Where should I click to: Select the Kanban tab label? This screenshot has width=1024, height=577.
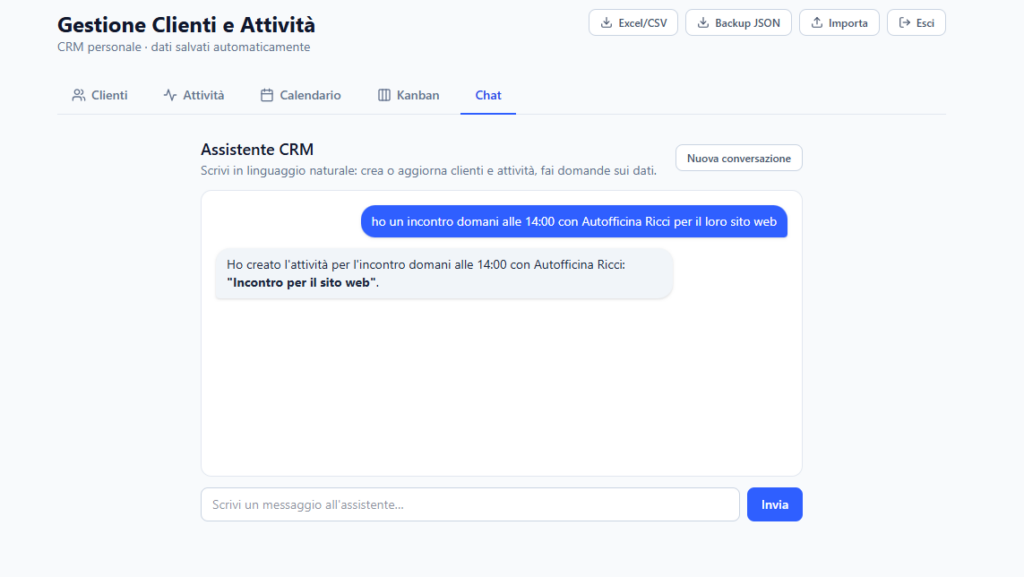(418, 95)
